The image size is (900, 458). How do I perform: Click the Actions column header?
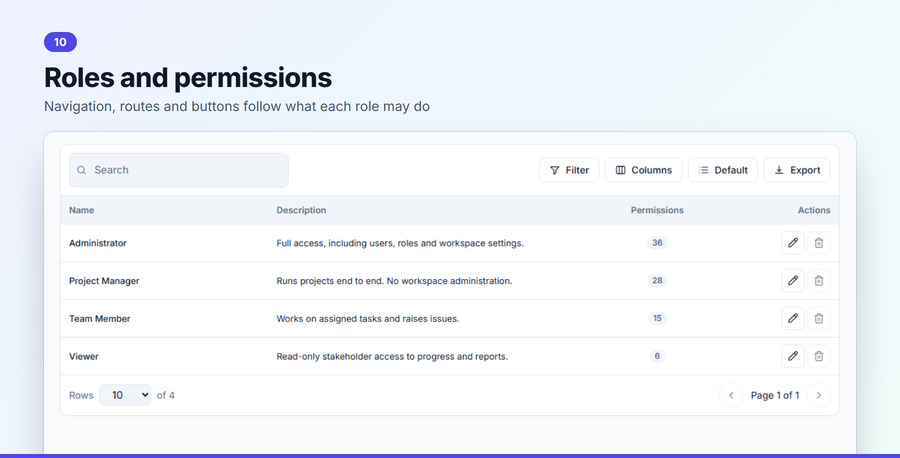click(x=814, y=210)
